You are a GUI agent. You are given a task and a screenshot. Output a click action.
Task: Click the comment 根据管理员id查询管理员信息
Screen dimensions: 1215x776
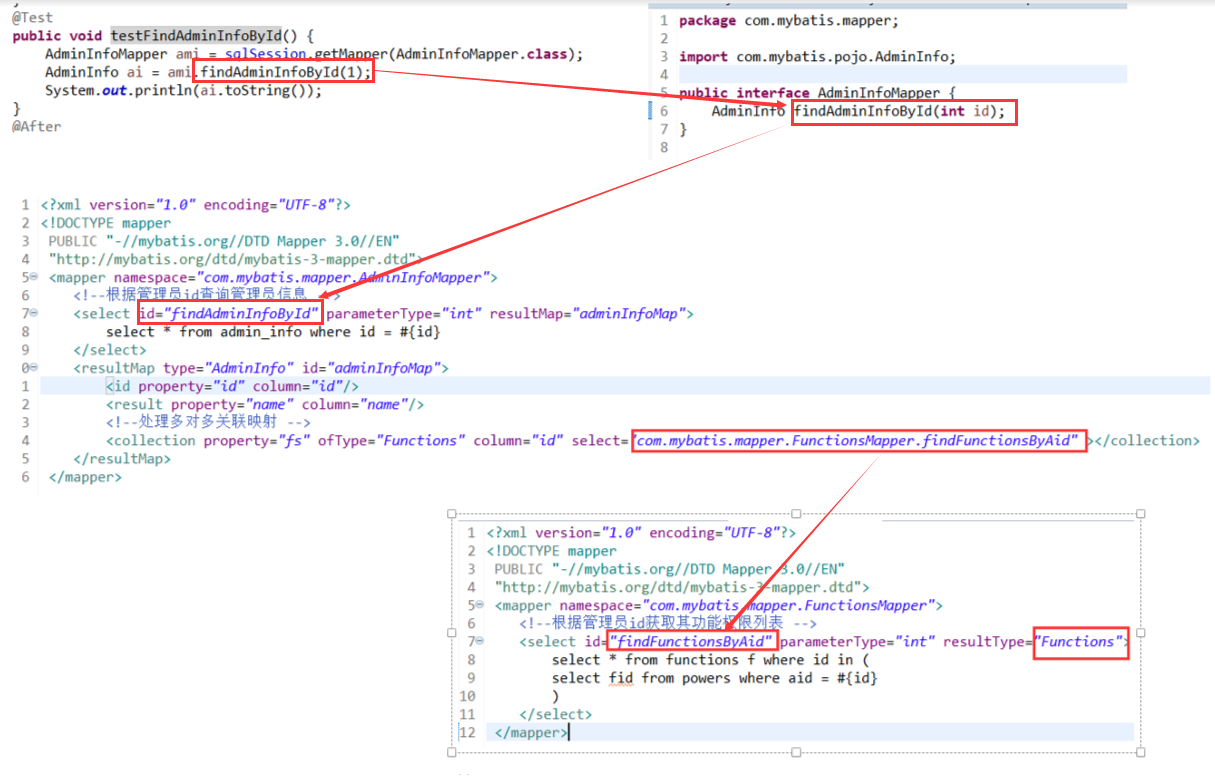(x=207, y=295)
